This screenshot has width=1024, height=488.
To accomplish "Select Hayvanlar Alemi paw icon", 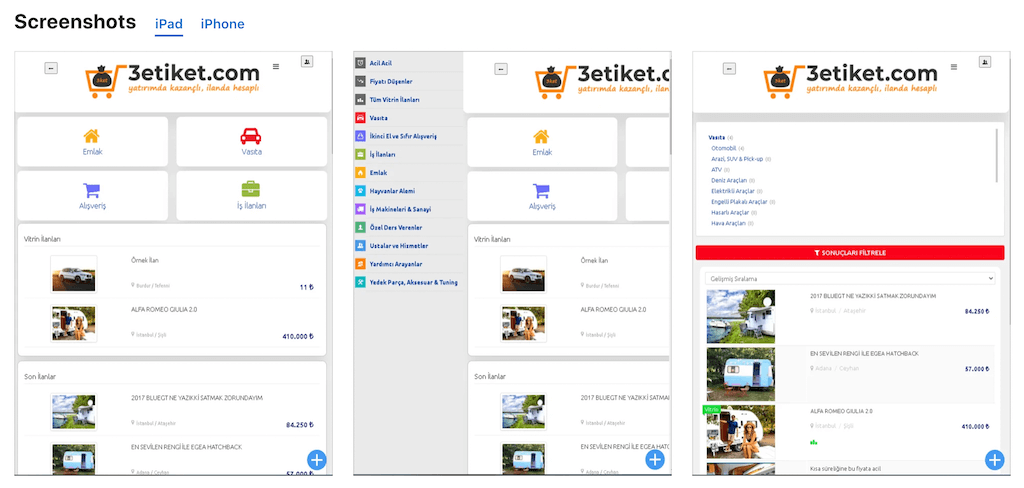I will tap(360, 191).
